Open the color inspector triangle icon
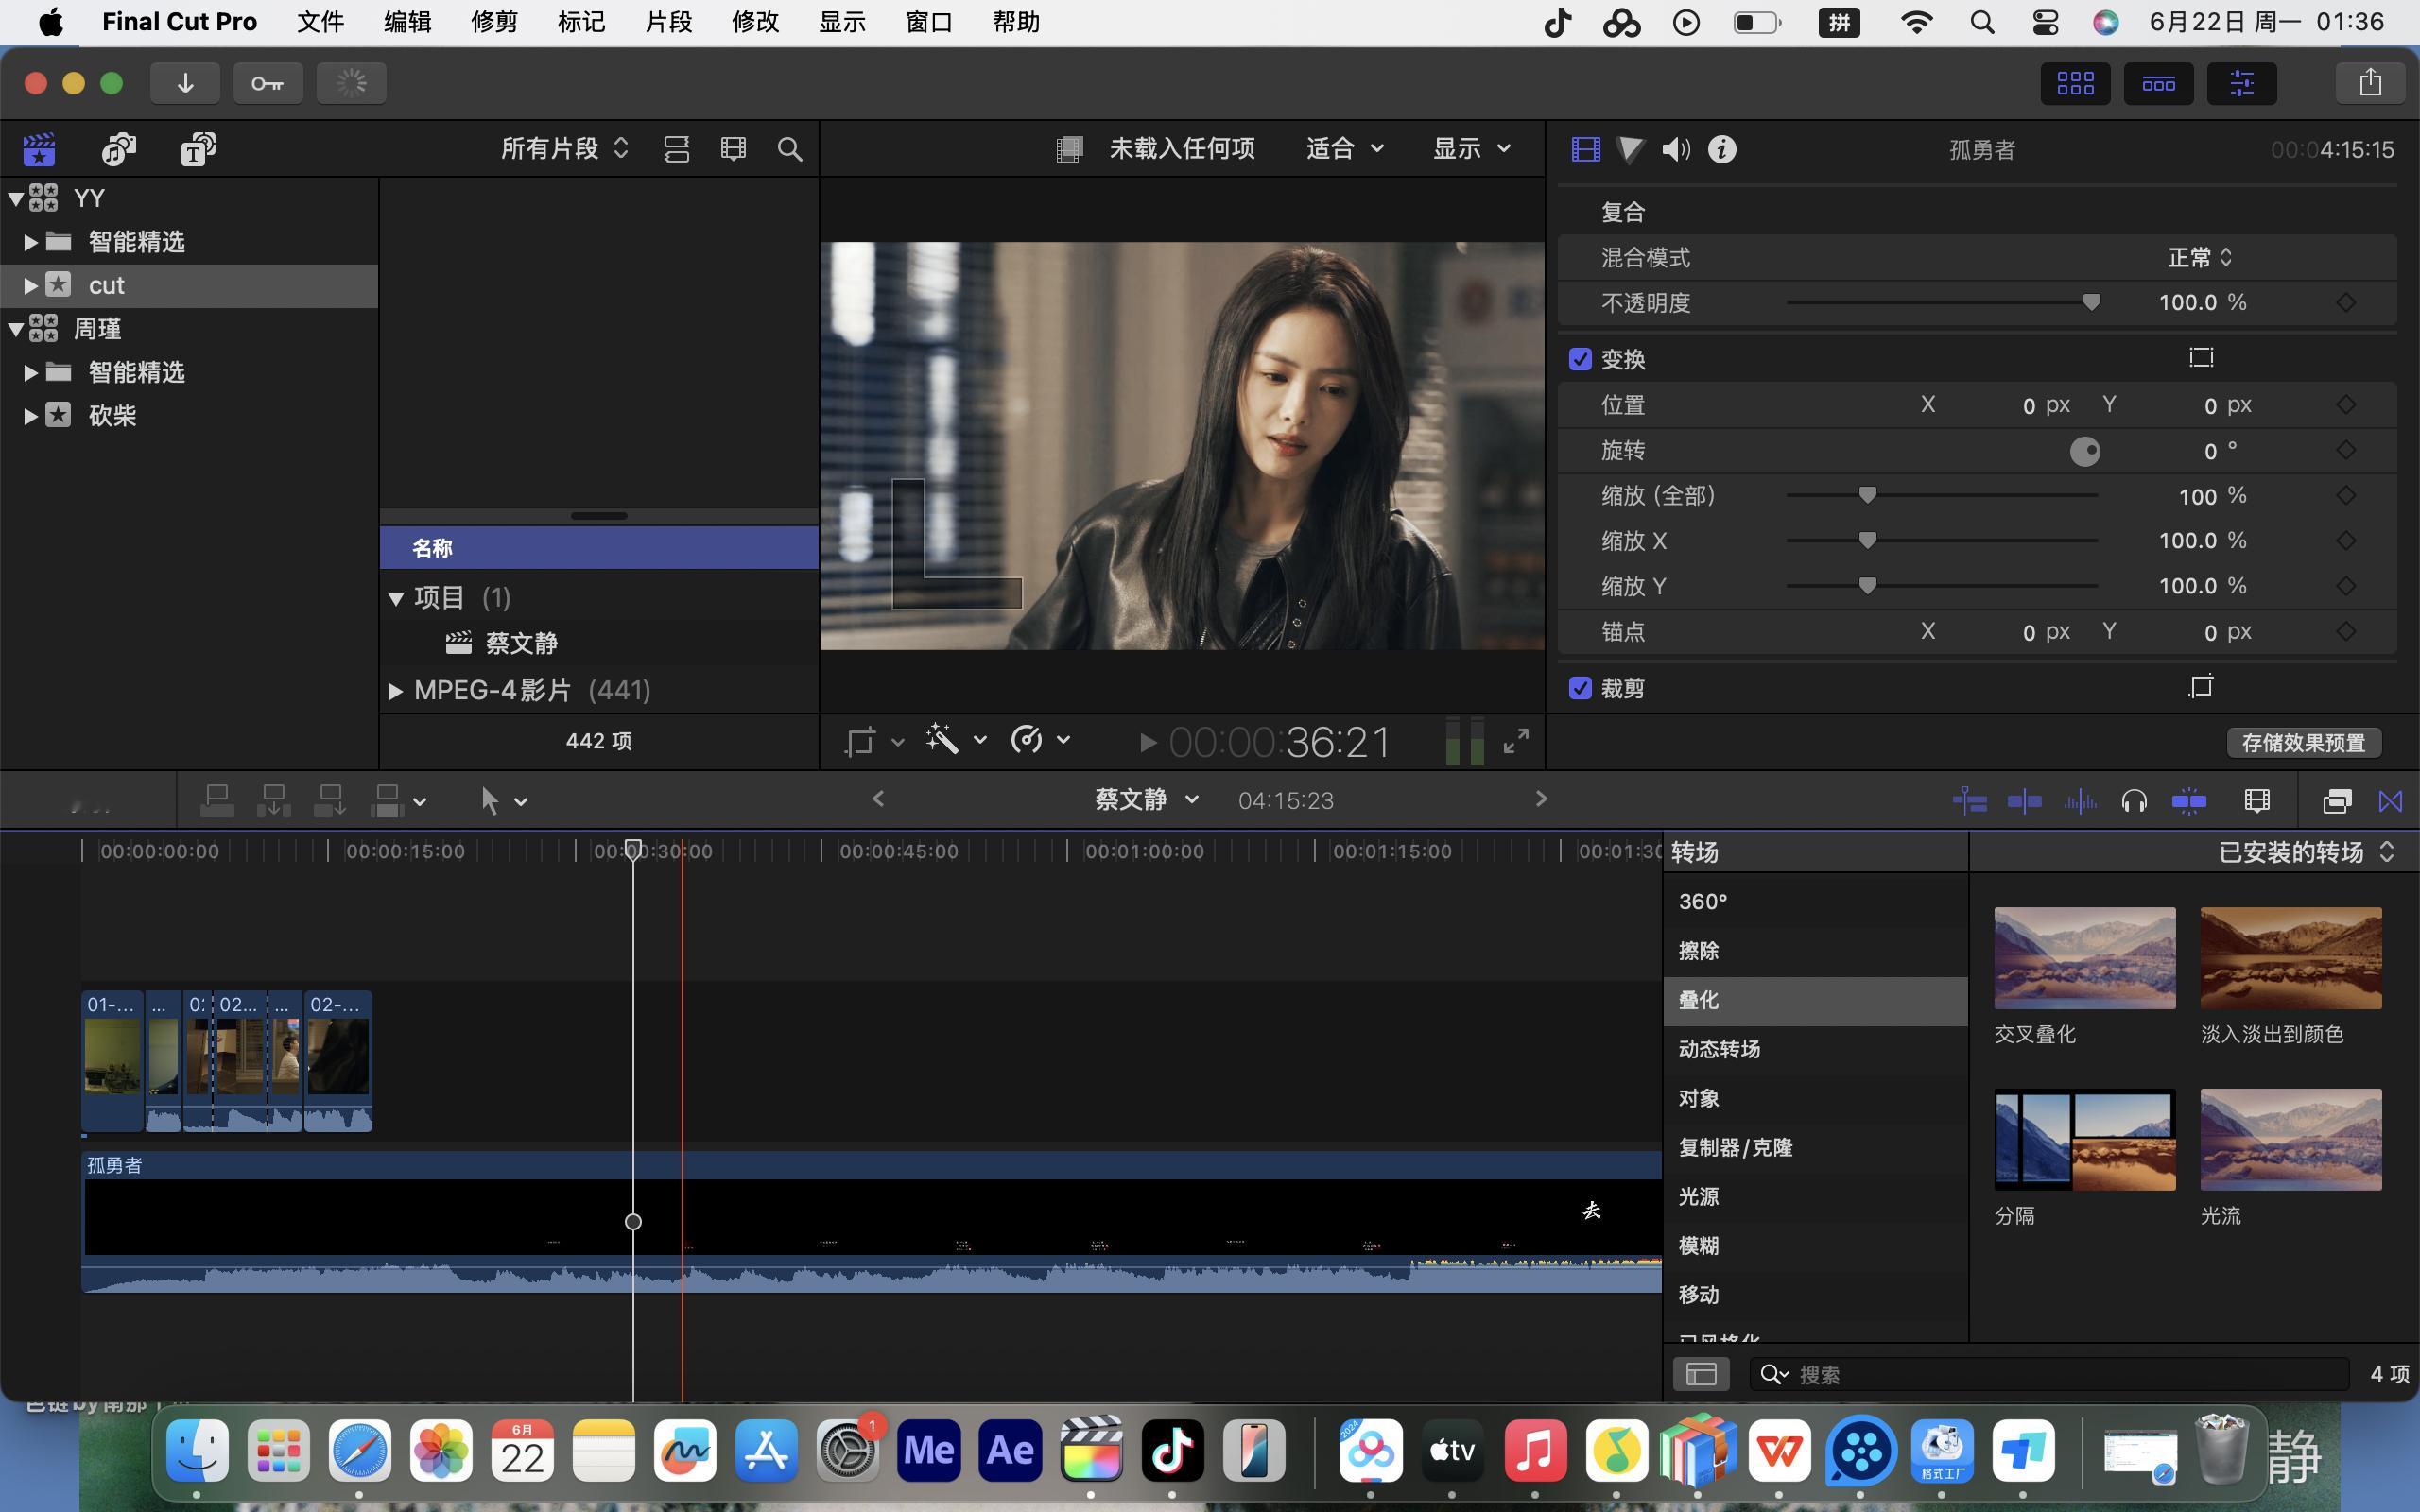 [x=1630, y=149]
